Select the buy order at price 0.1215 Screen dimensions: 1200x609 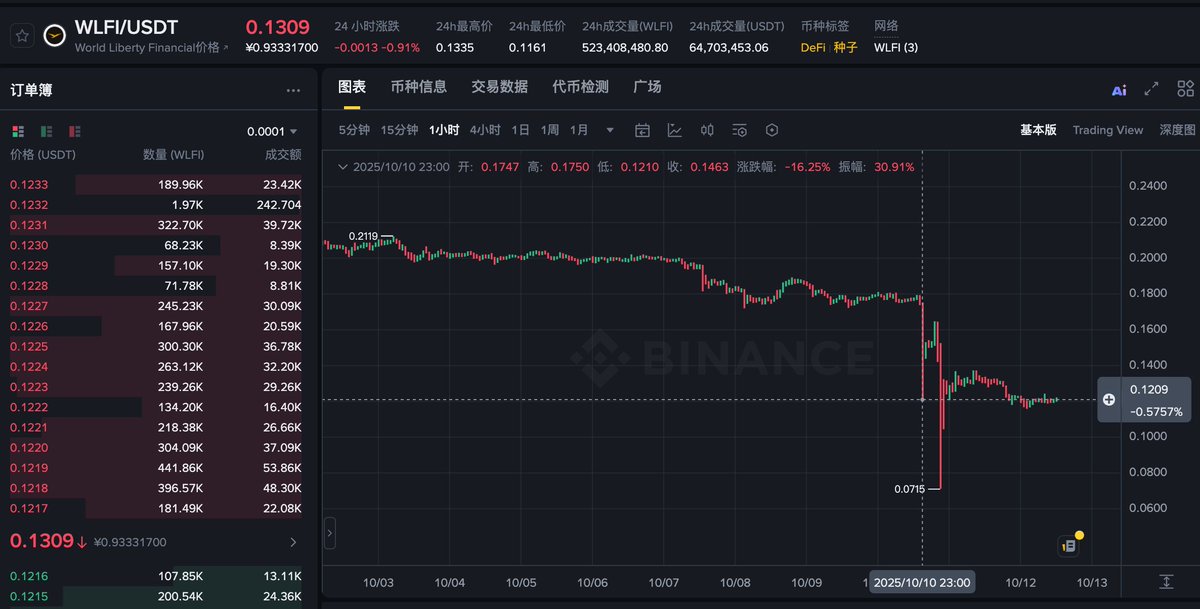[156, 596]
